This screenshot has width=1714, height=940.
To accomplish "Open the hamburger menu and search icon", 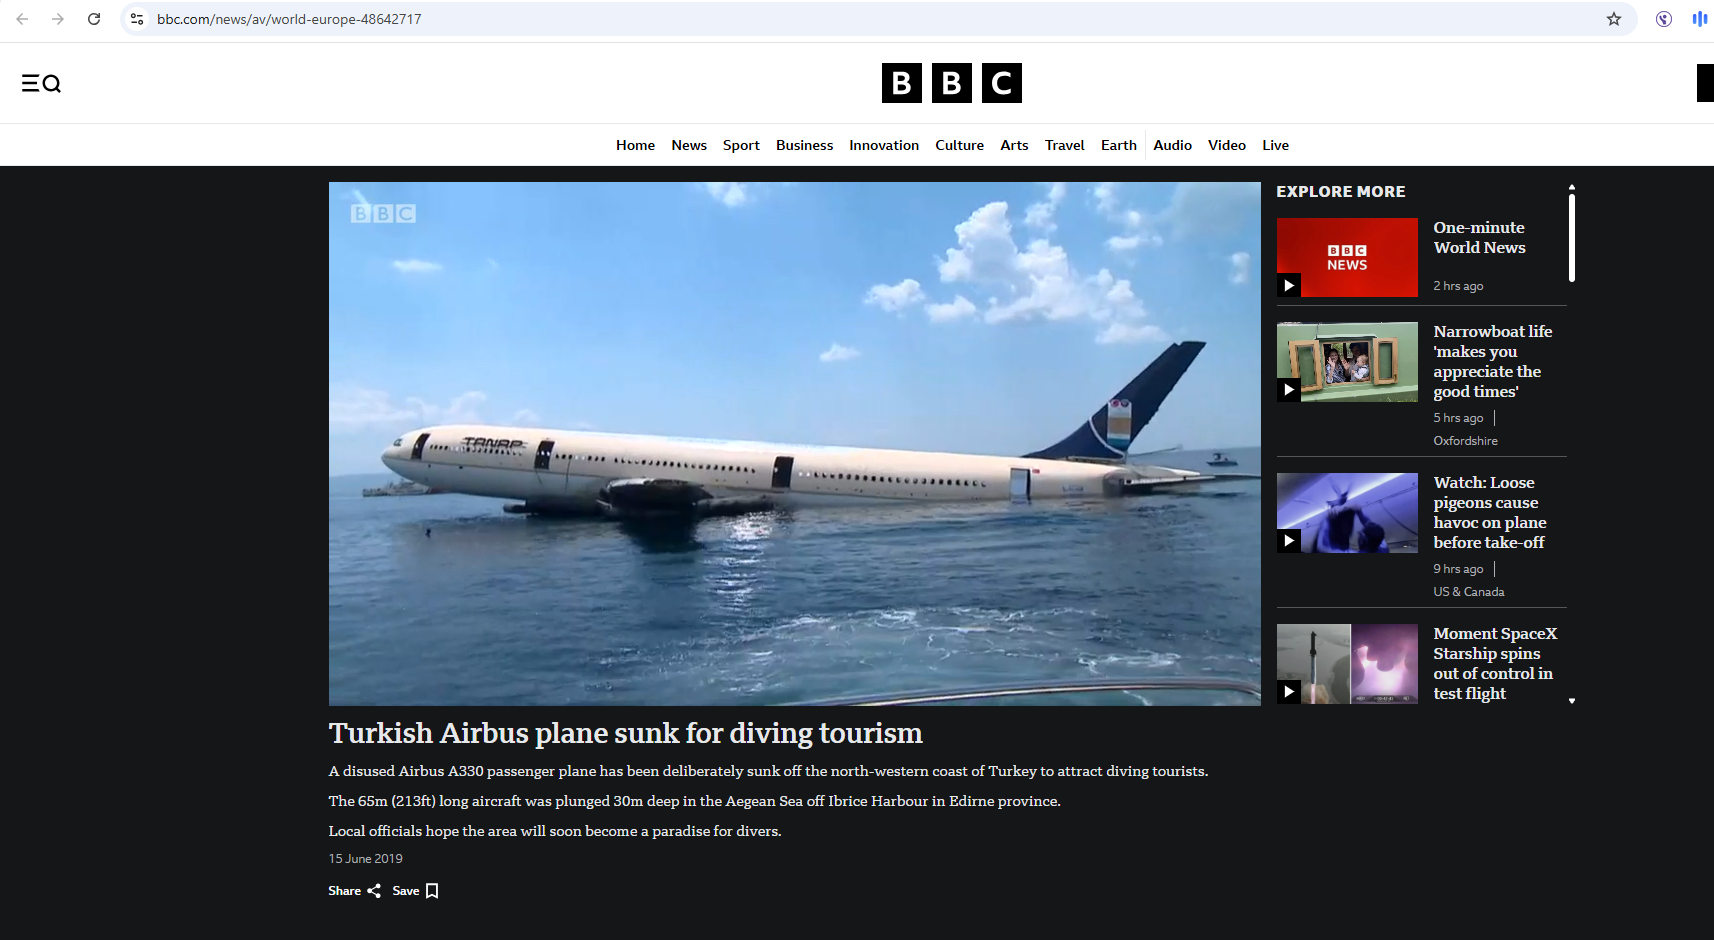I will pos(41,83).
